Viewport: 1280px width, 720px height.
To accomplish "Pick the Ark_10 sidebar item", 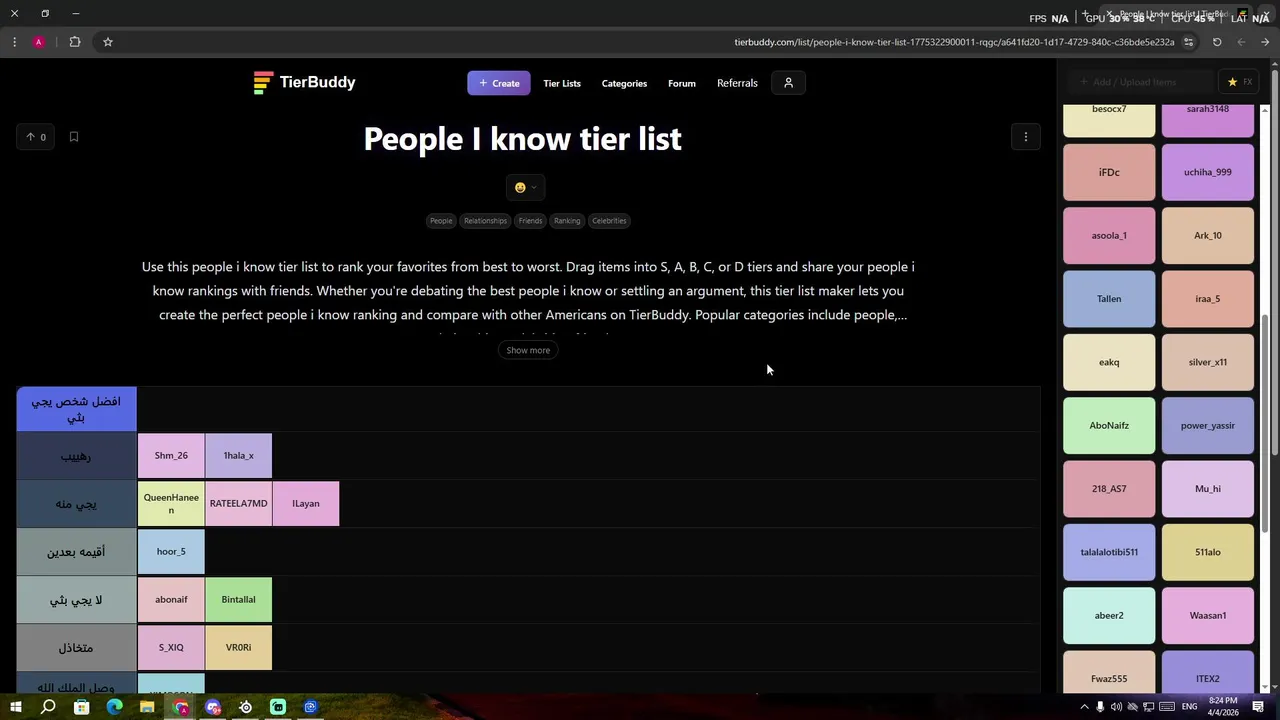I will point(1208,235).
